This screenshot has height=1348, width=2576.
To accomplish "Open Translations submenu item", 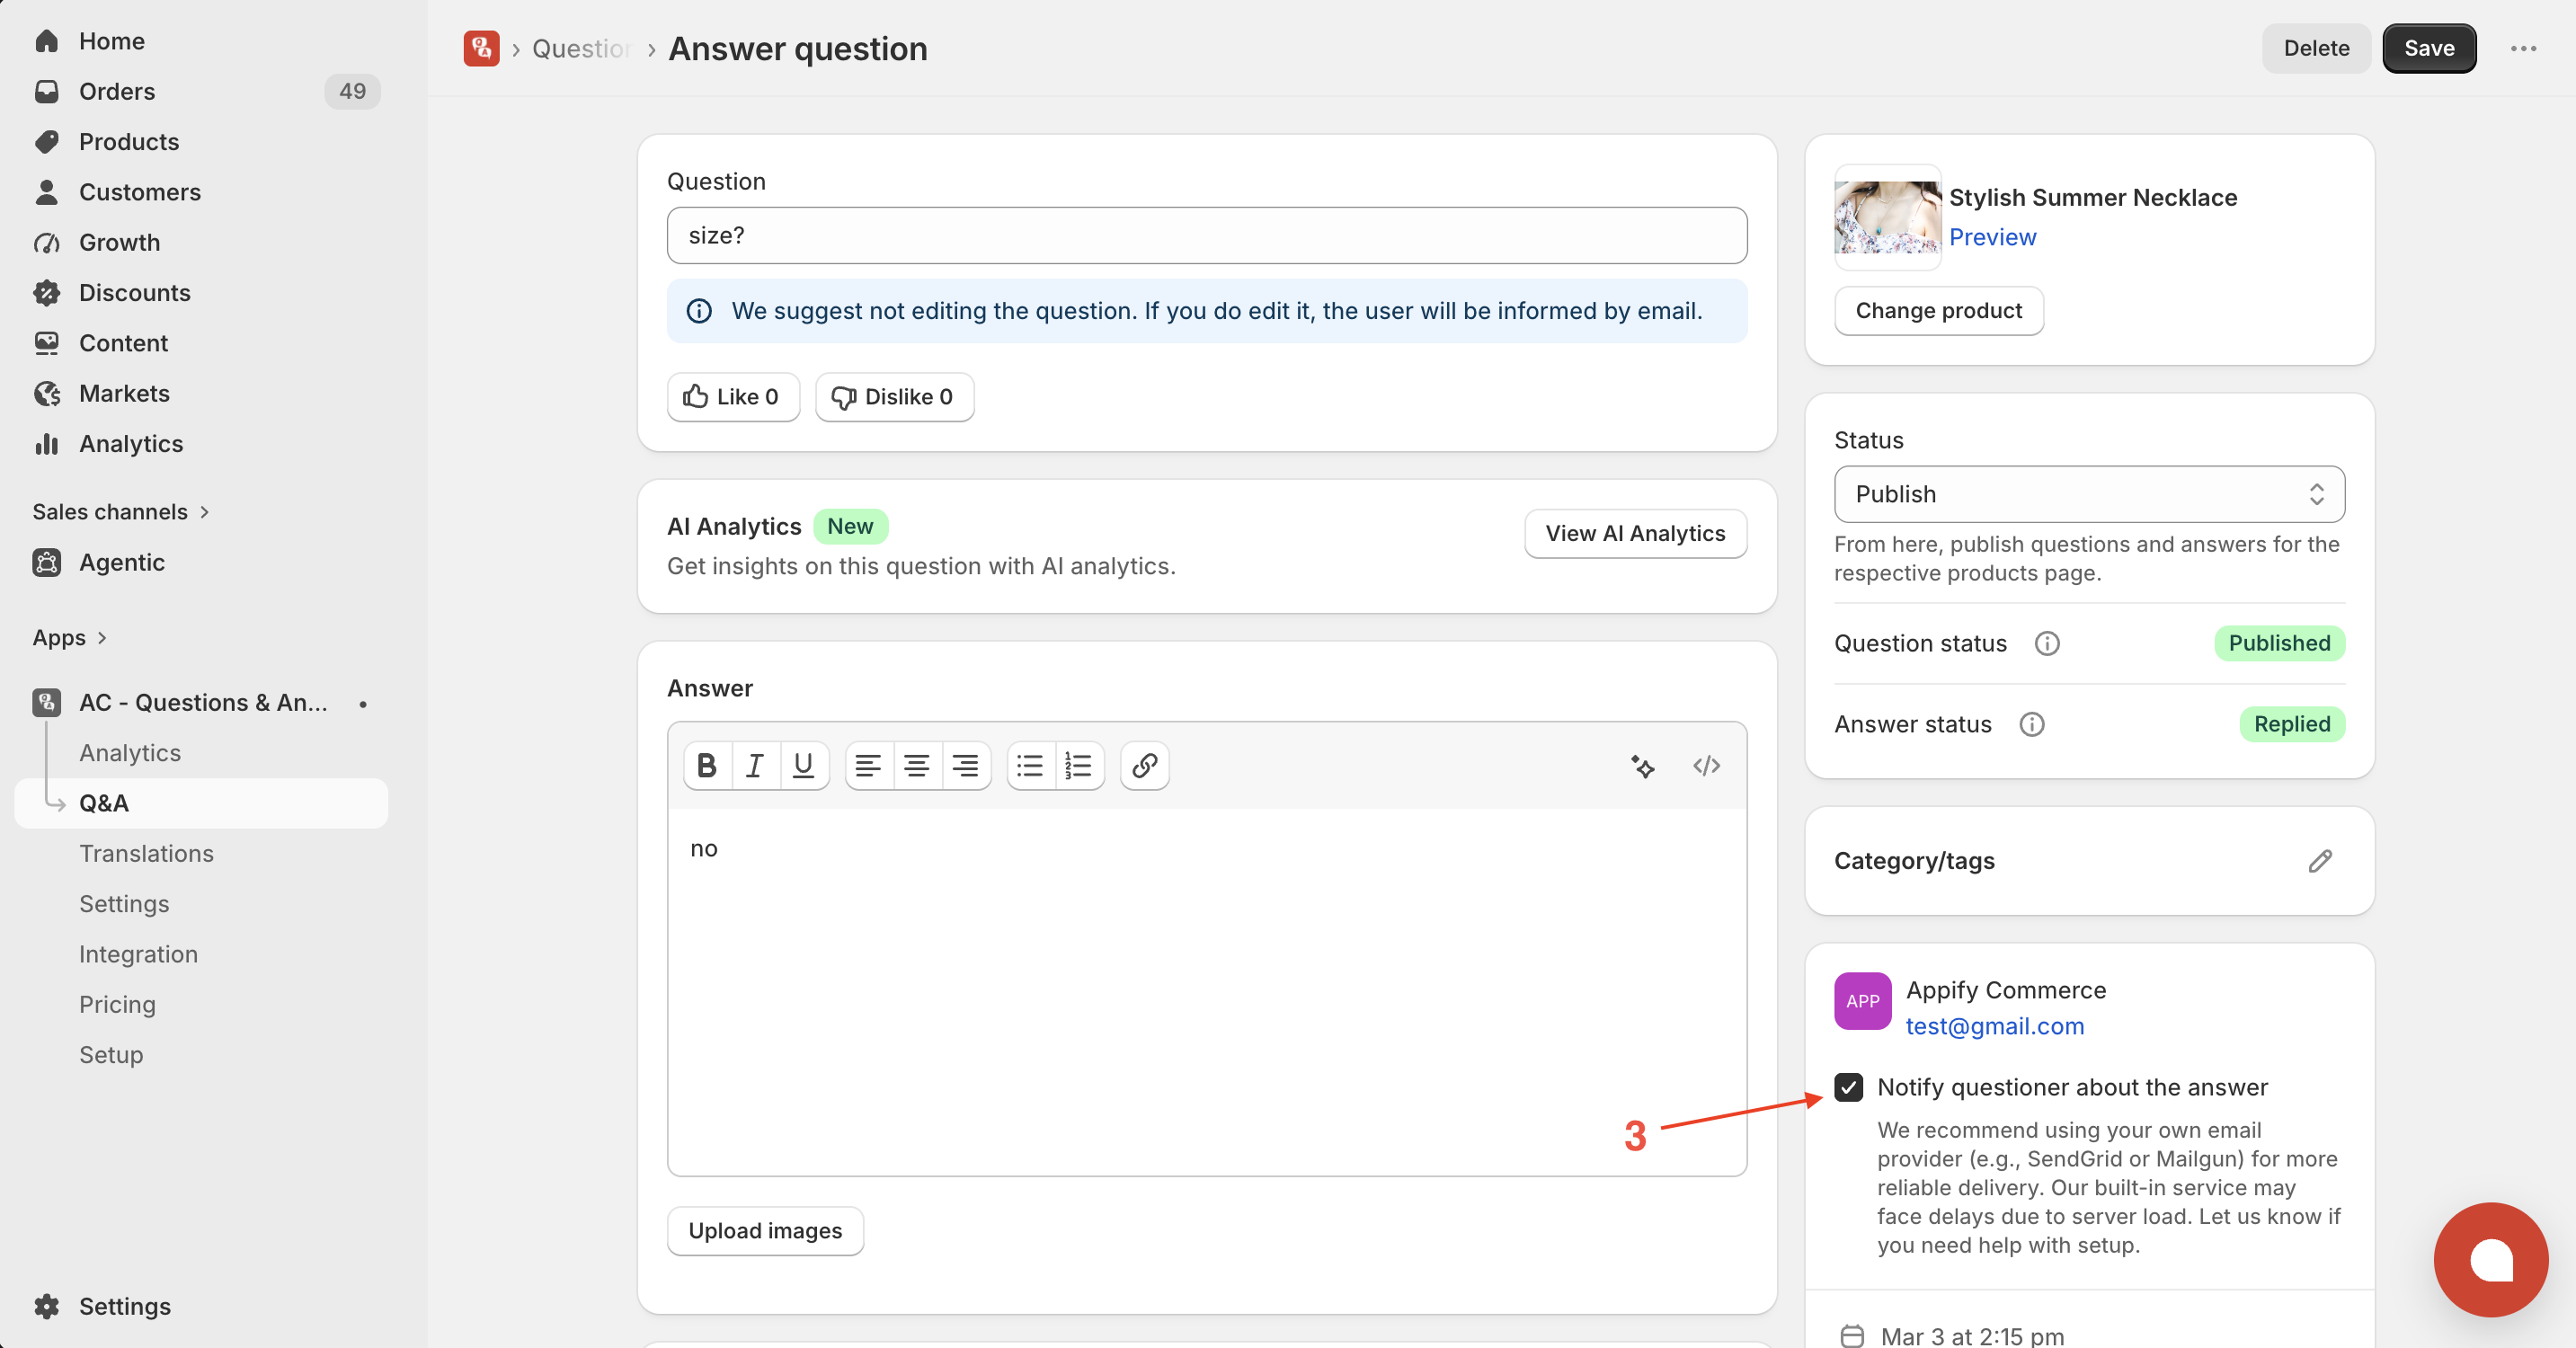I will 146,854.
